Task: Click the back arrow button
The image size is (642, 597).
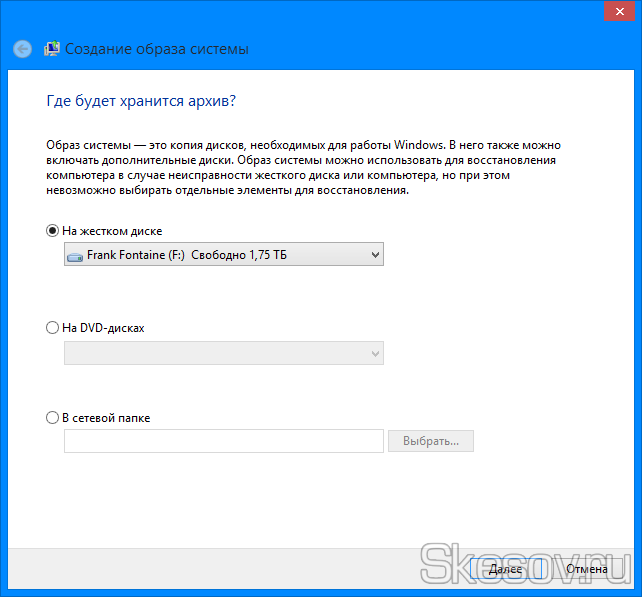Action: point(22,49)
